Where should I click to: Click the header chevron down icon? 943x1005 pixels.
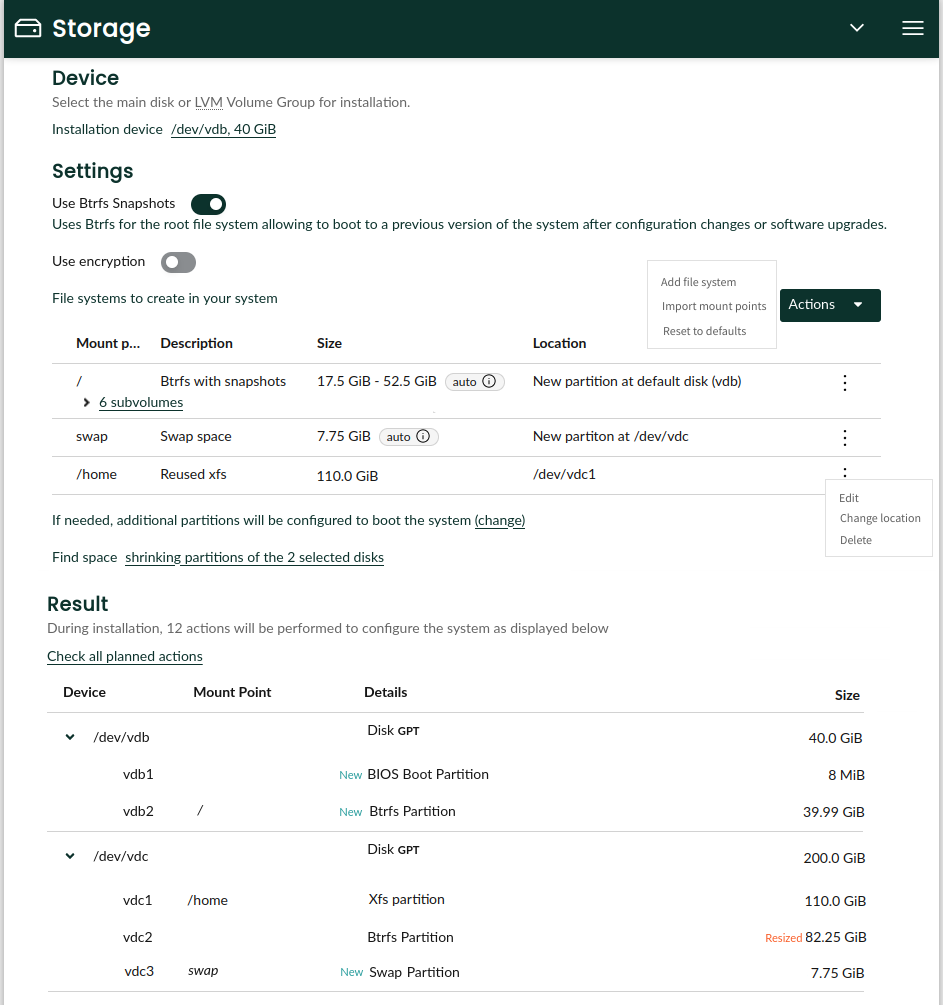(x=856, y=28)
